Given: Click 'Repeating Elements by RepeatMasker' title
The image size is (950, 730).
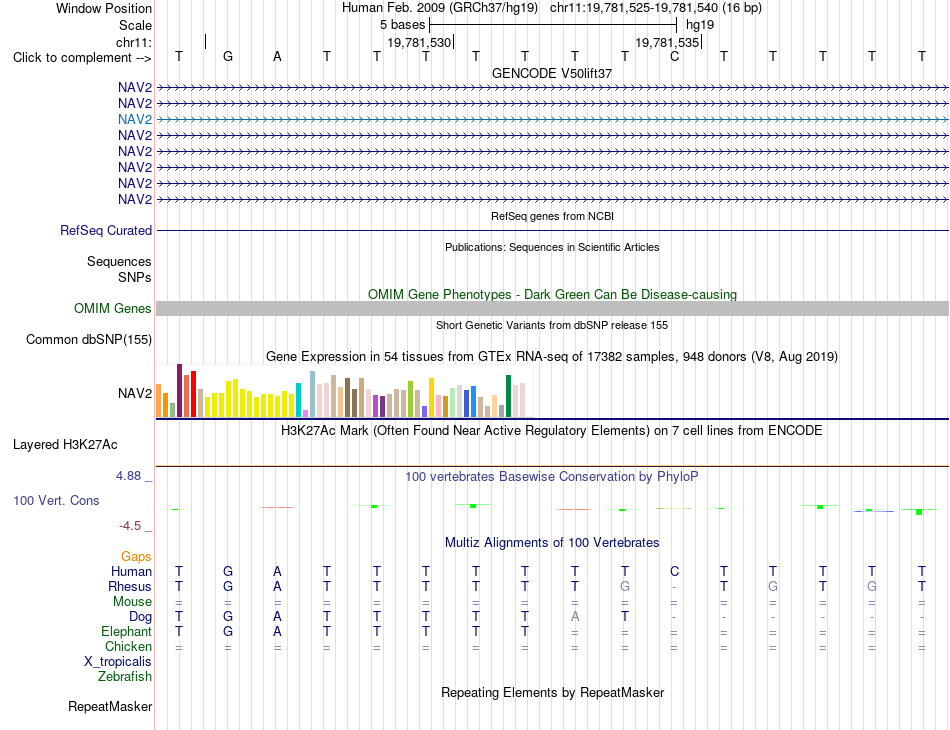Looking at the screenshot, I should (x=553, y=692).
